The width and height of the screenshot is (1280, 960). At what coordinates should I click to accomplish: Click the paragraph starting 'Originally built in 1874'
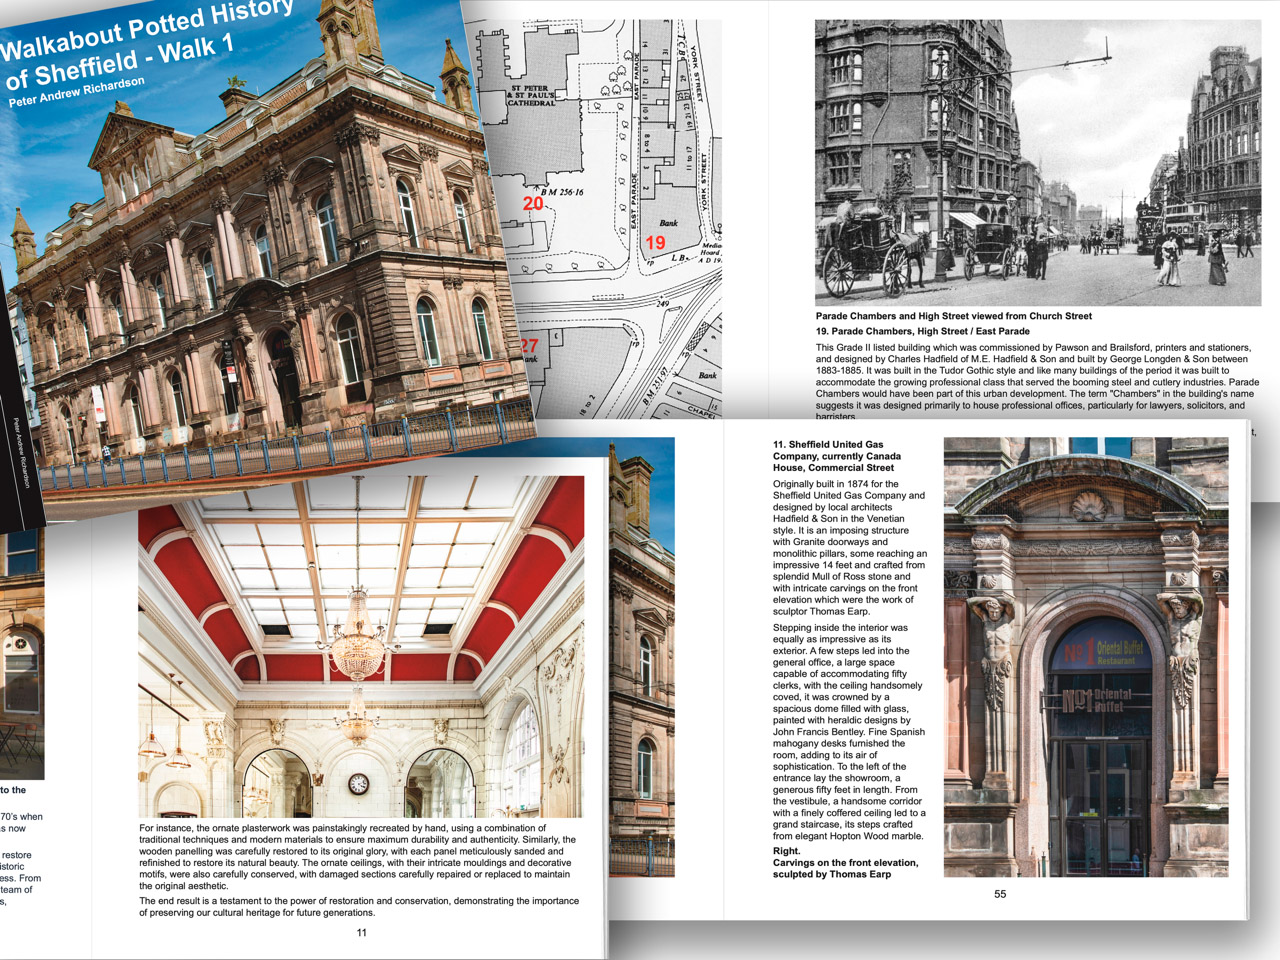point(849,547)
